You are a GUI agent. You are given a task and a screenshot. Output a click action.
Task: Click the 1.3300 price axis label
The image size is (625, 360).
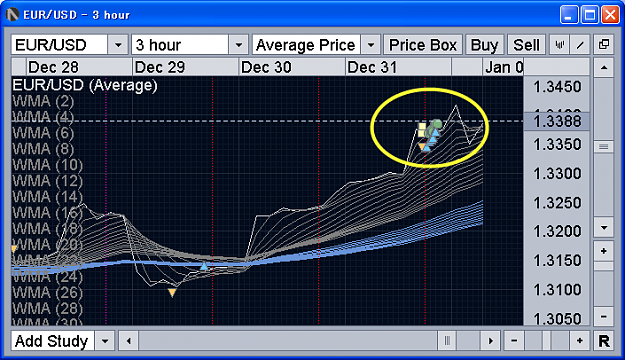557,173
